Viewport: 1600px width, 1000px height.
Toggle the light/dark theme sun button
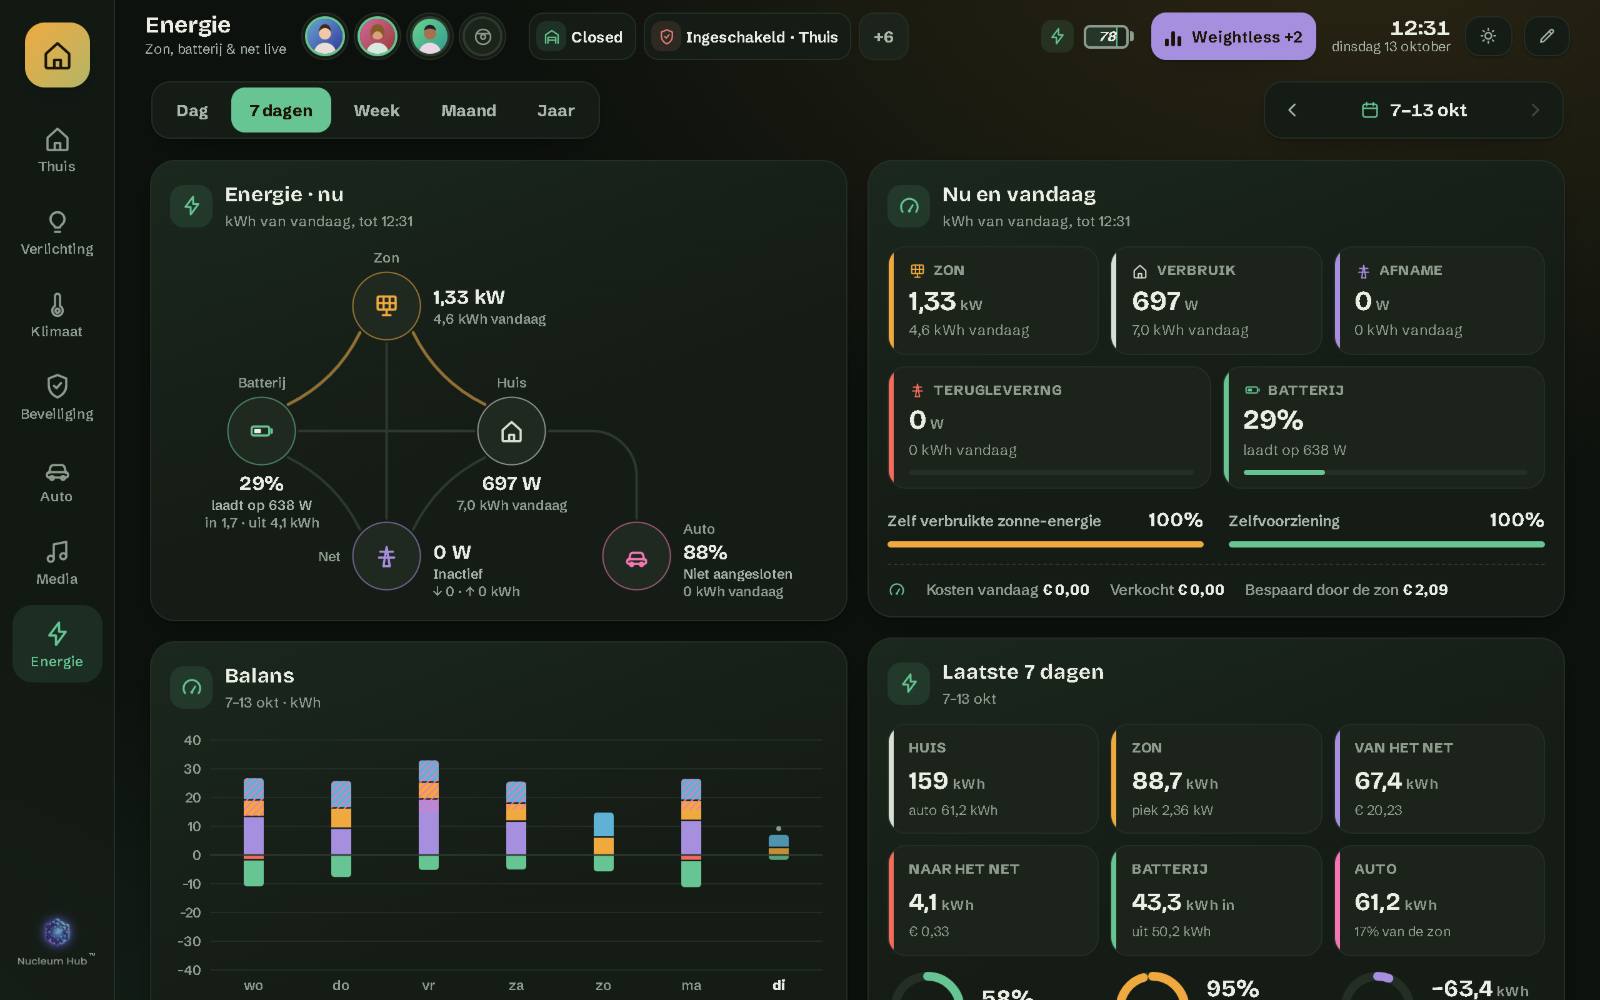1488,37
